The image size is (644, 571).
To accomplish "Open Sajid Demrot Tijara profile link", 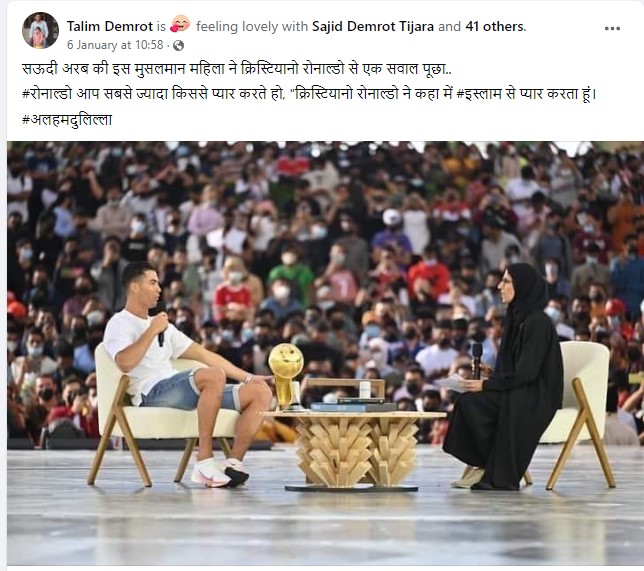I will 373,27.
